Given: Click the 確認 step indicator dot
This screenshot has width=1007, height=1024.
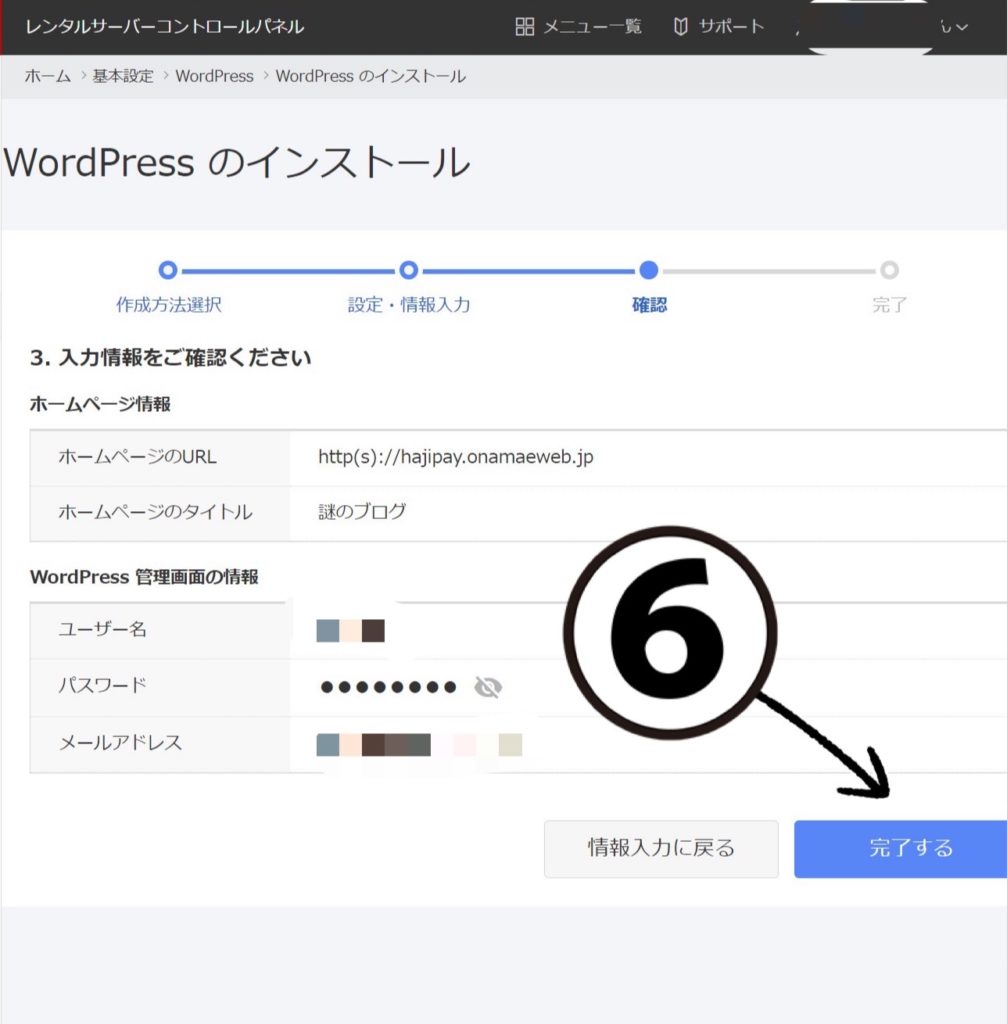Looking at the screenshot, I should click(x=648, y=270).
